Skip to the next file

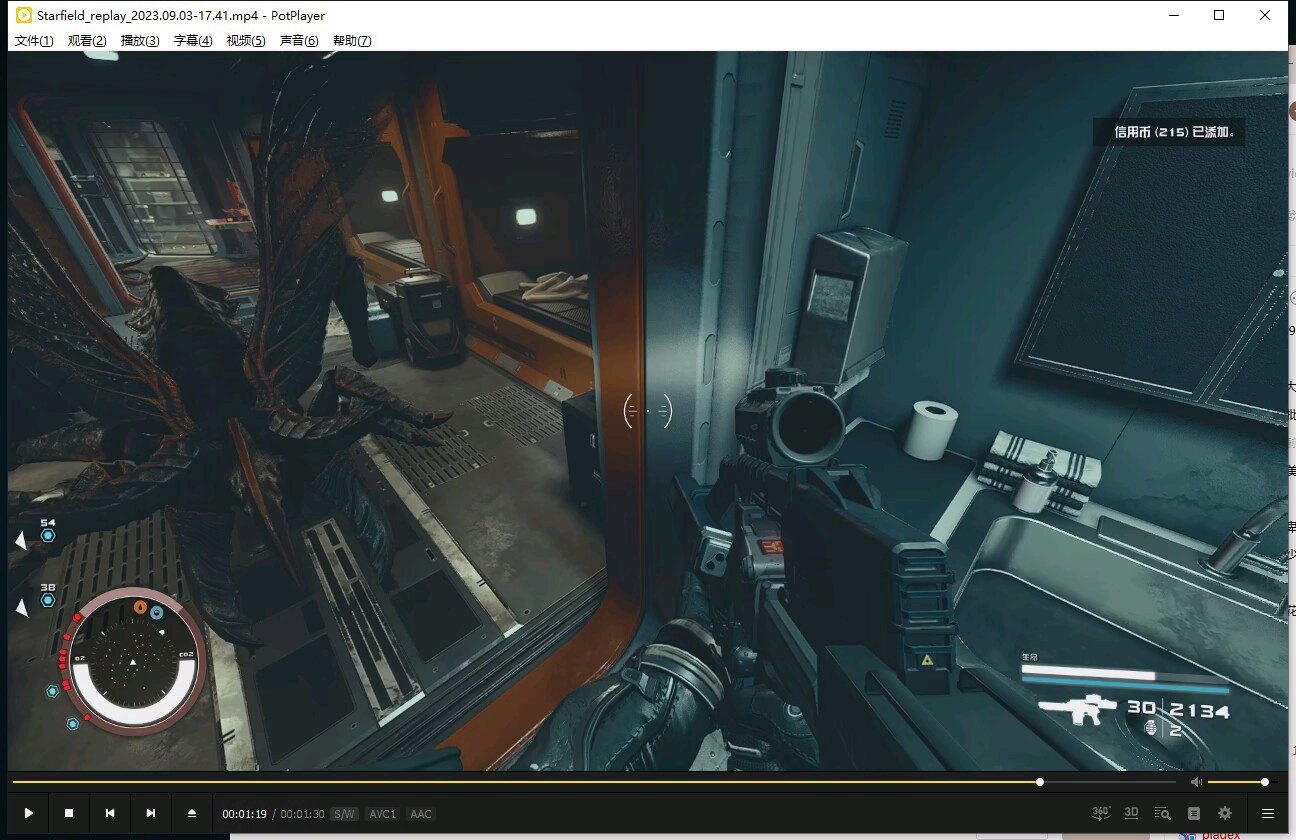point(151,813)
